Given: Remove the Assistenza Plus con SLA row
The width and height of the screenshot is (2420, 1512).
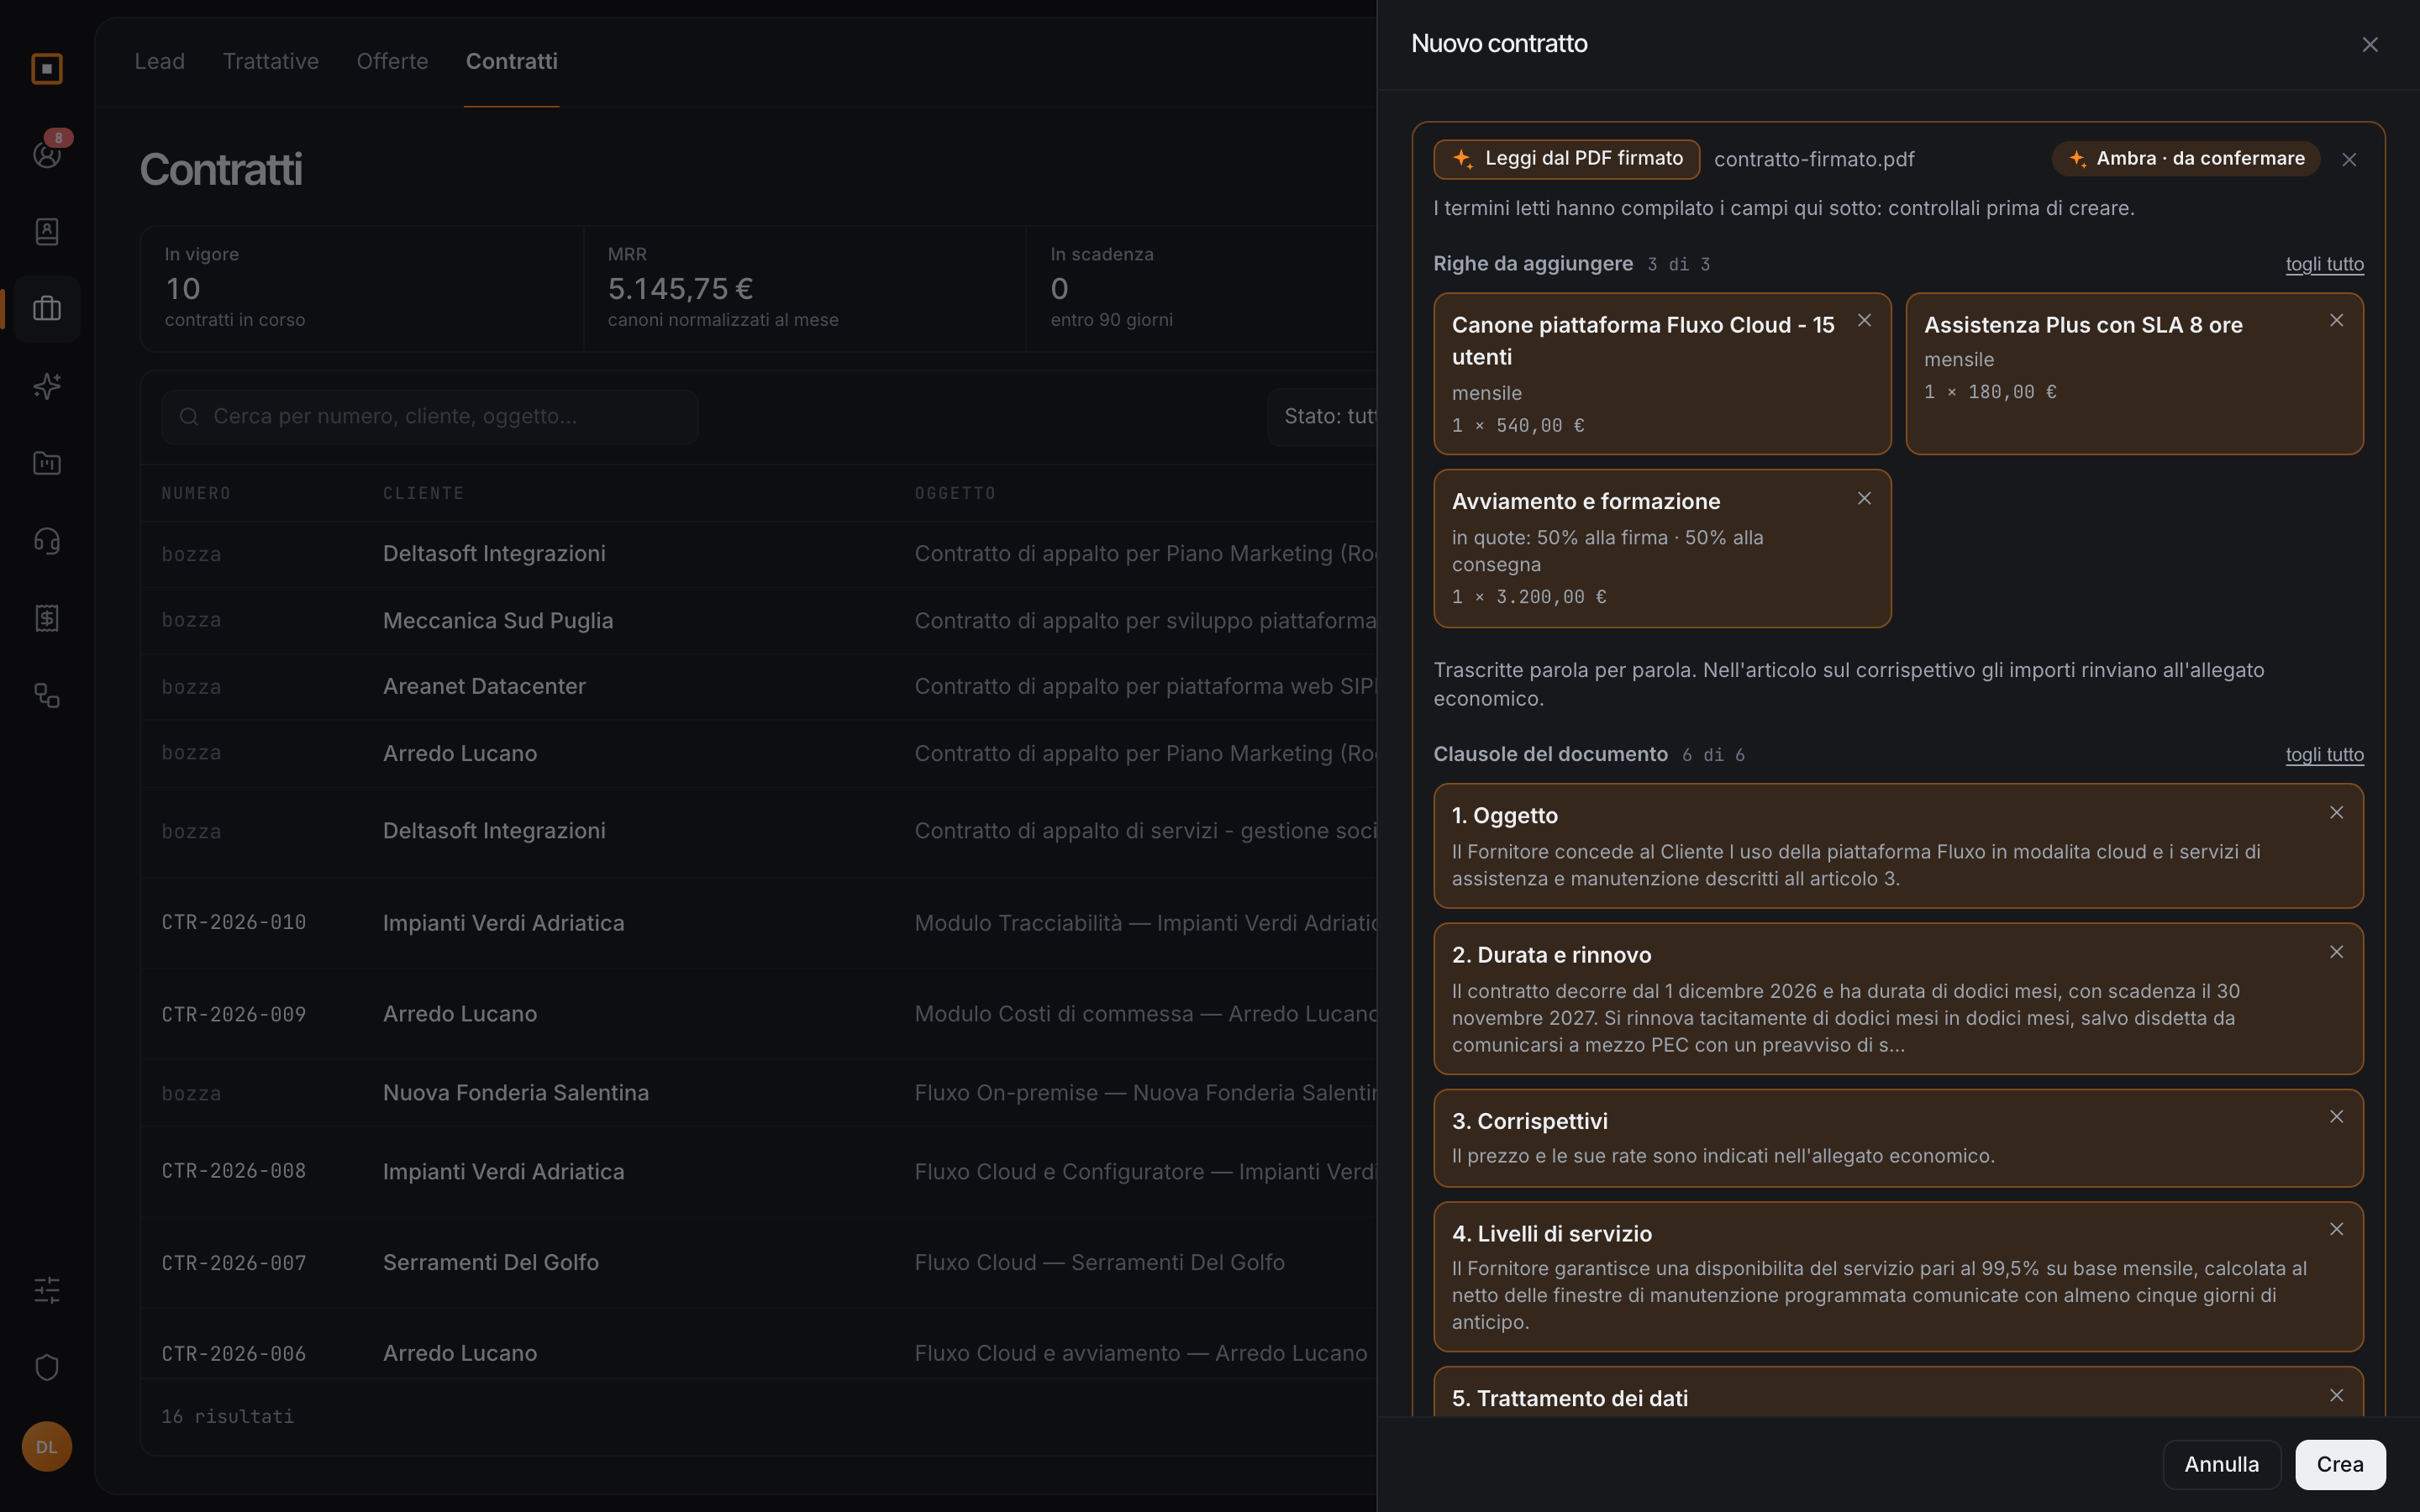Looking at the screenshot, I should (x=2336, y=320).
